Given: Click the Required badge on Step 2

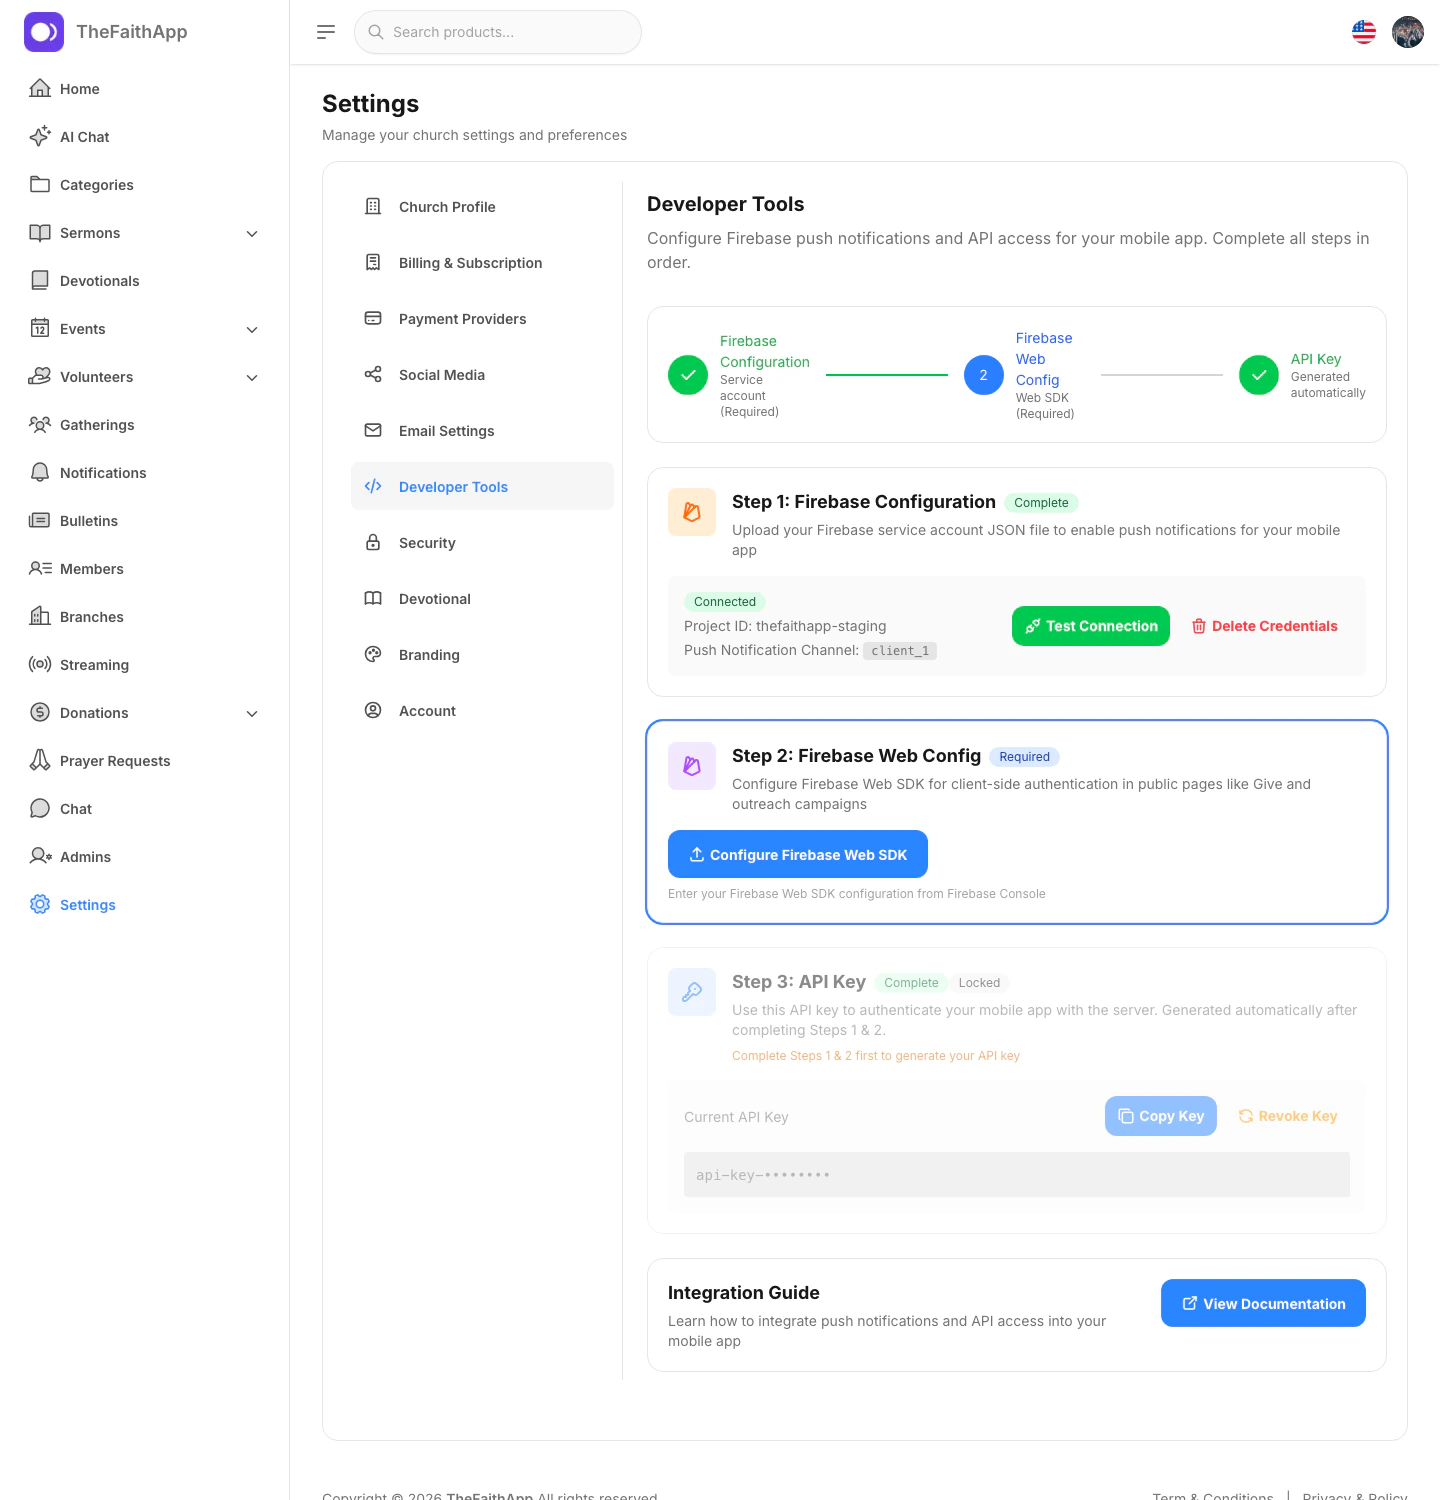Looking at the screenshot, I should point(1024,757).
